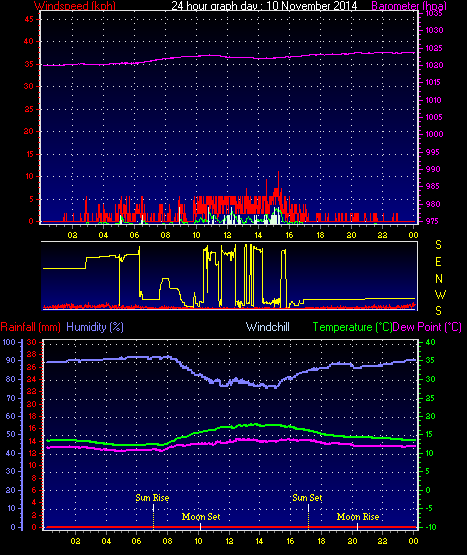Click the 12 hour tick under windspeed graph
The image size is (467, 555).
pos(227,235)
